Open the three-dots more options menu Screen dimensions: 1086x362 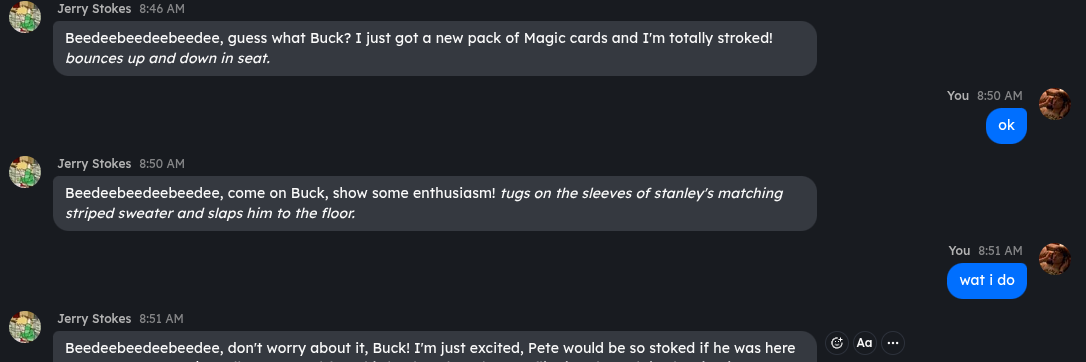coord(893,343)
